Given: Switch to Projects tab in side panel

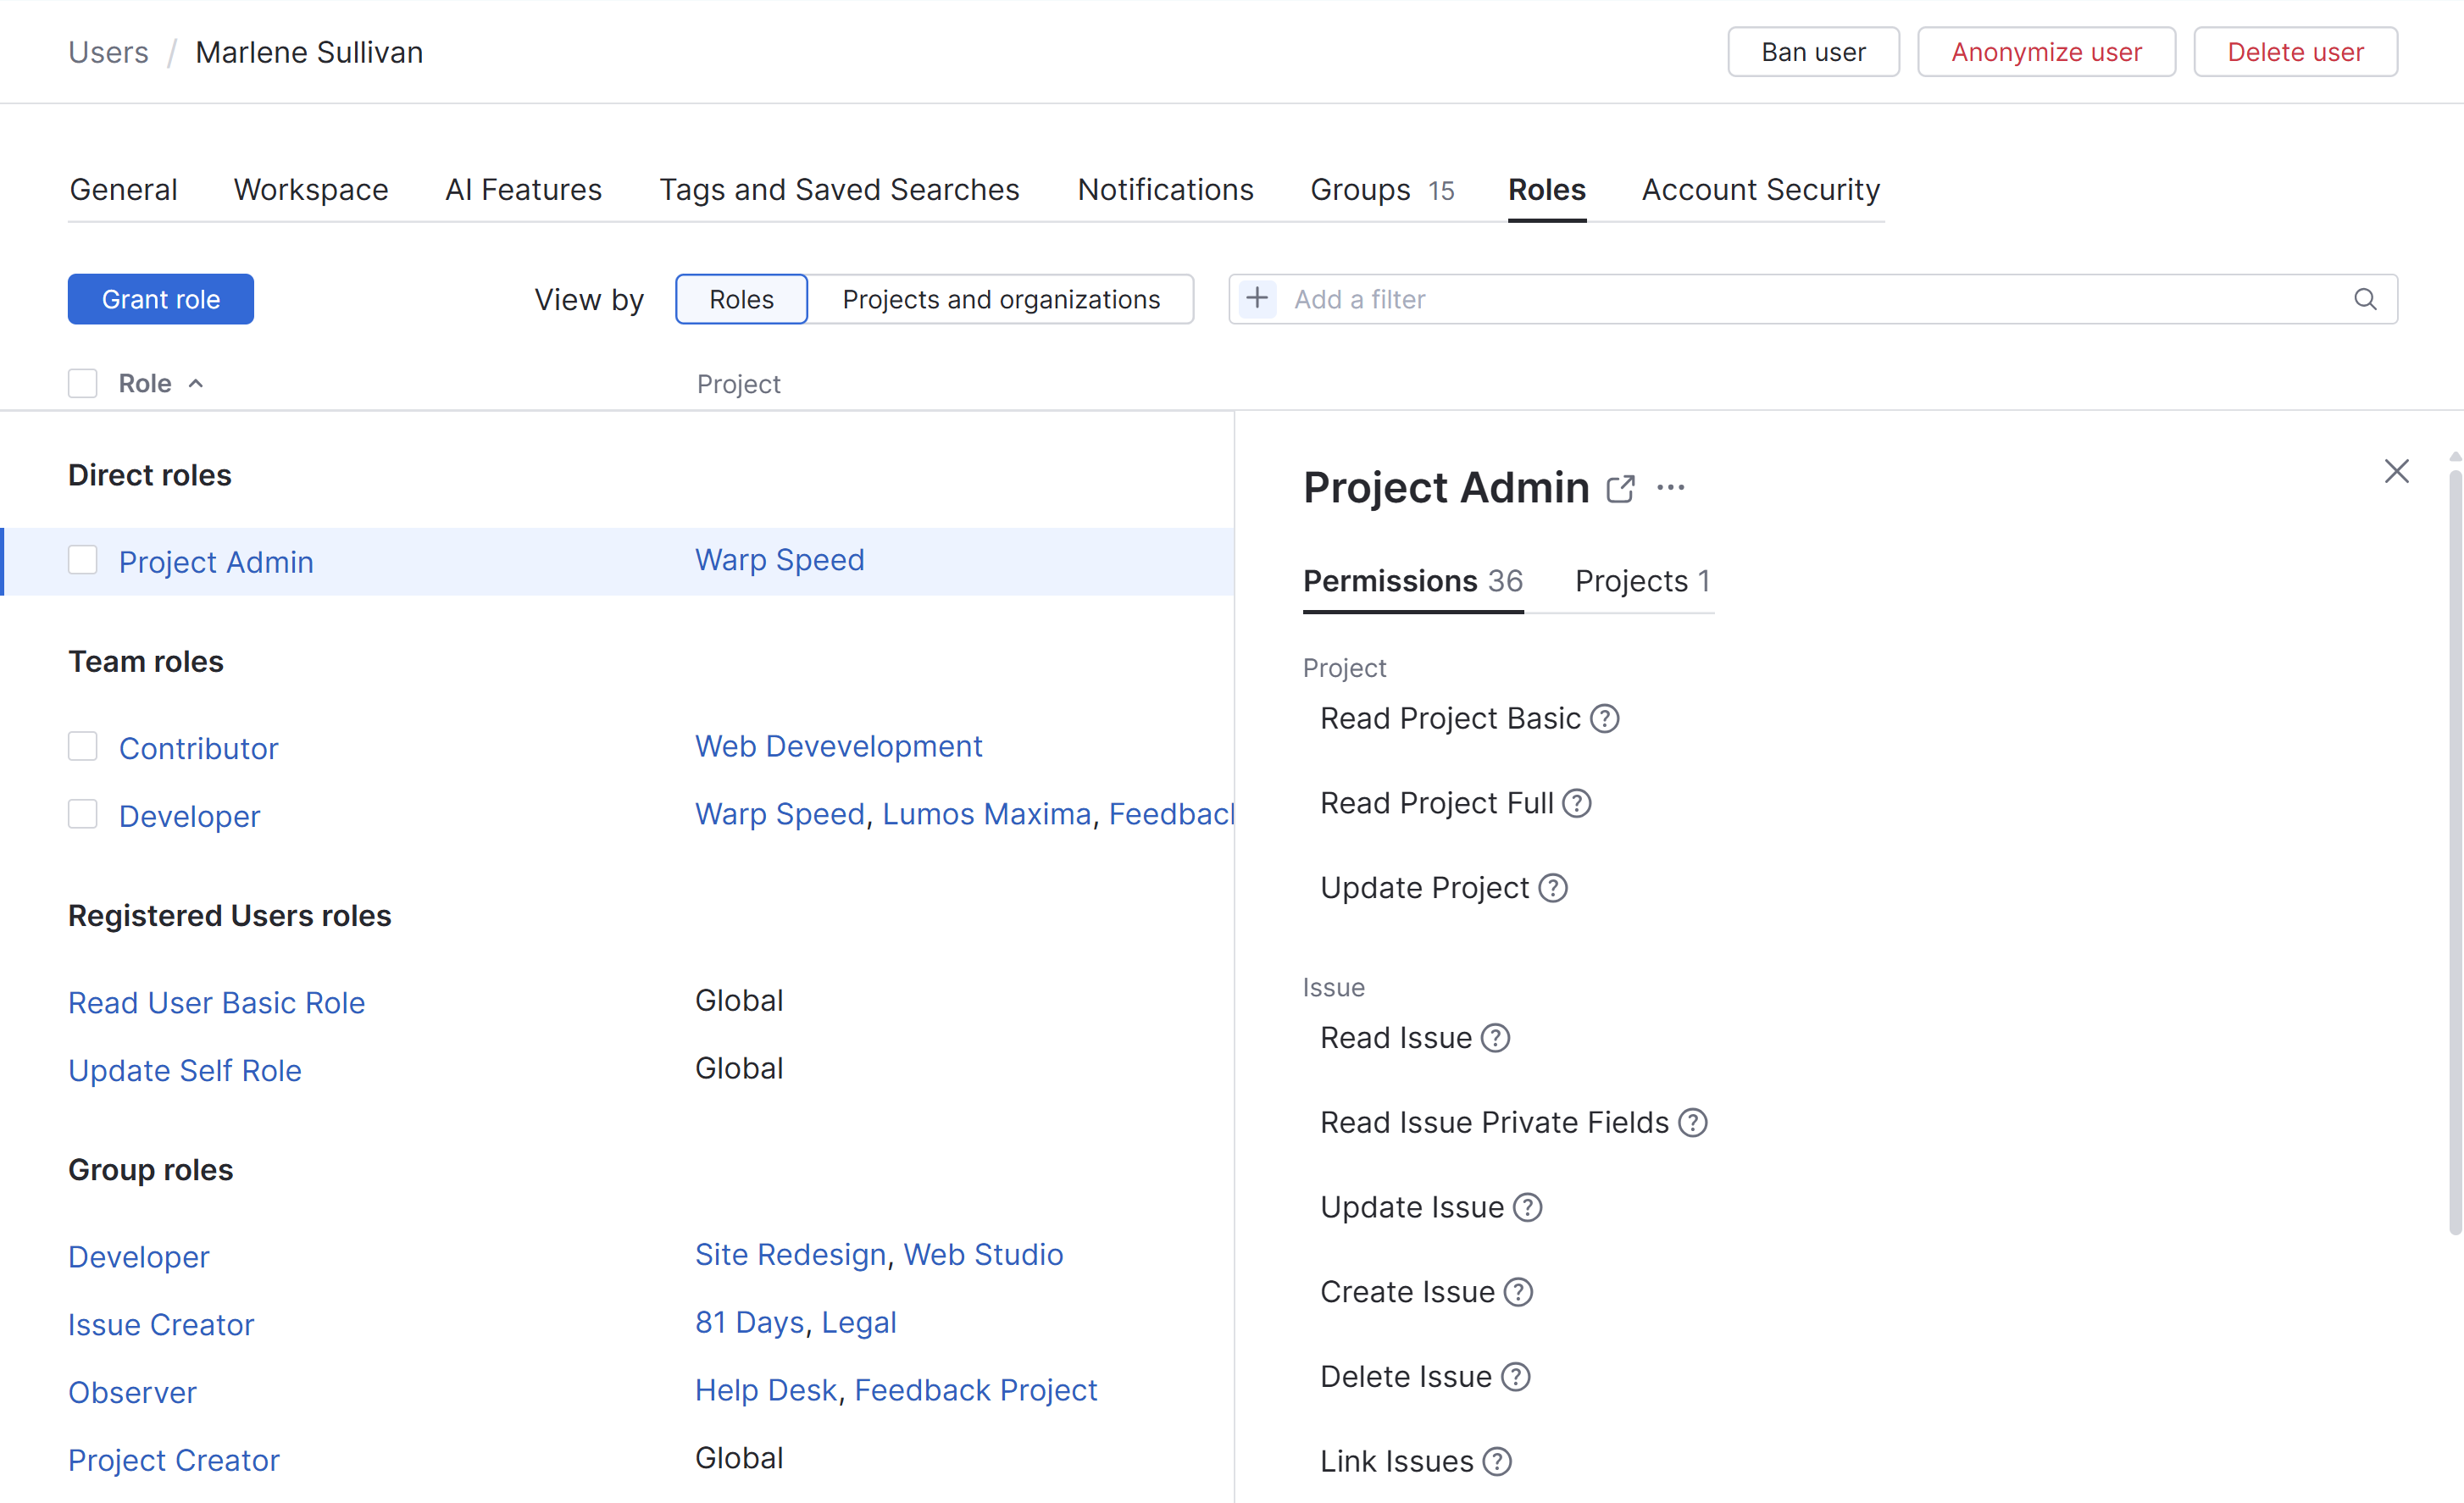Looking at the screenshot, I should coord(1641,581).
